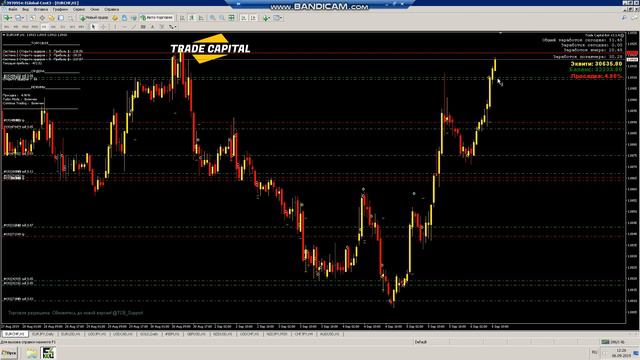Select the crosshair tool
This screenshot has height=360, width=640.
[103, 27]
